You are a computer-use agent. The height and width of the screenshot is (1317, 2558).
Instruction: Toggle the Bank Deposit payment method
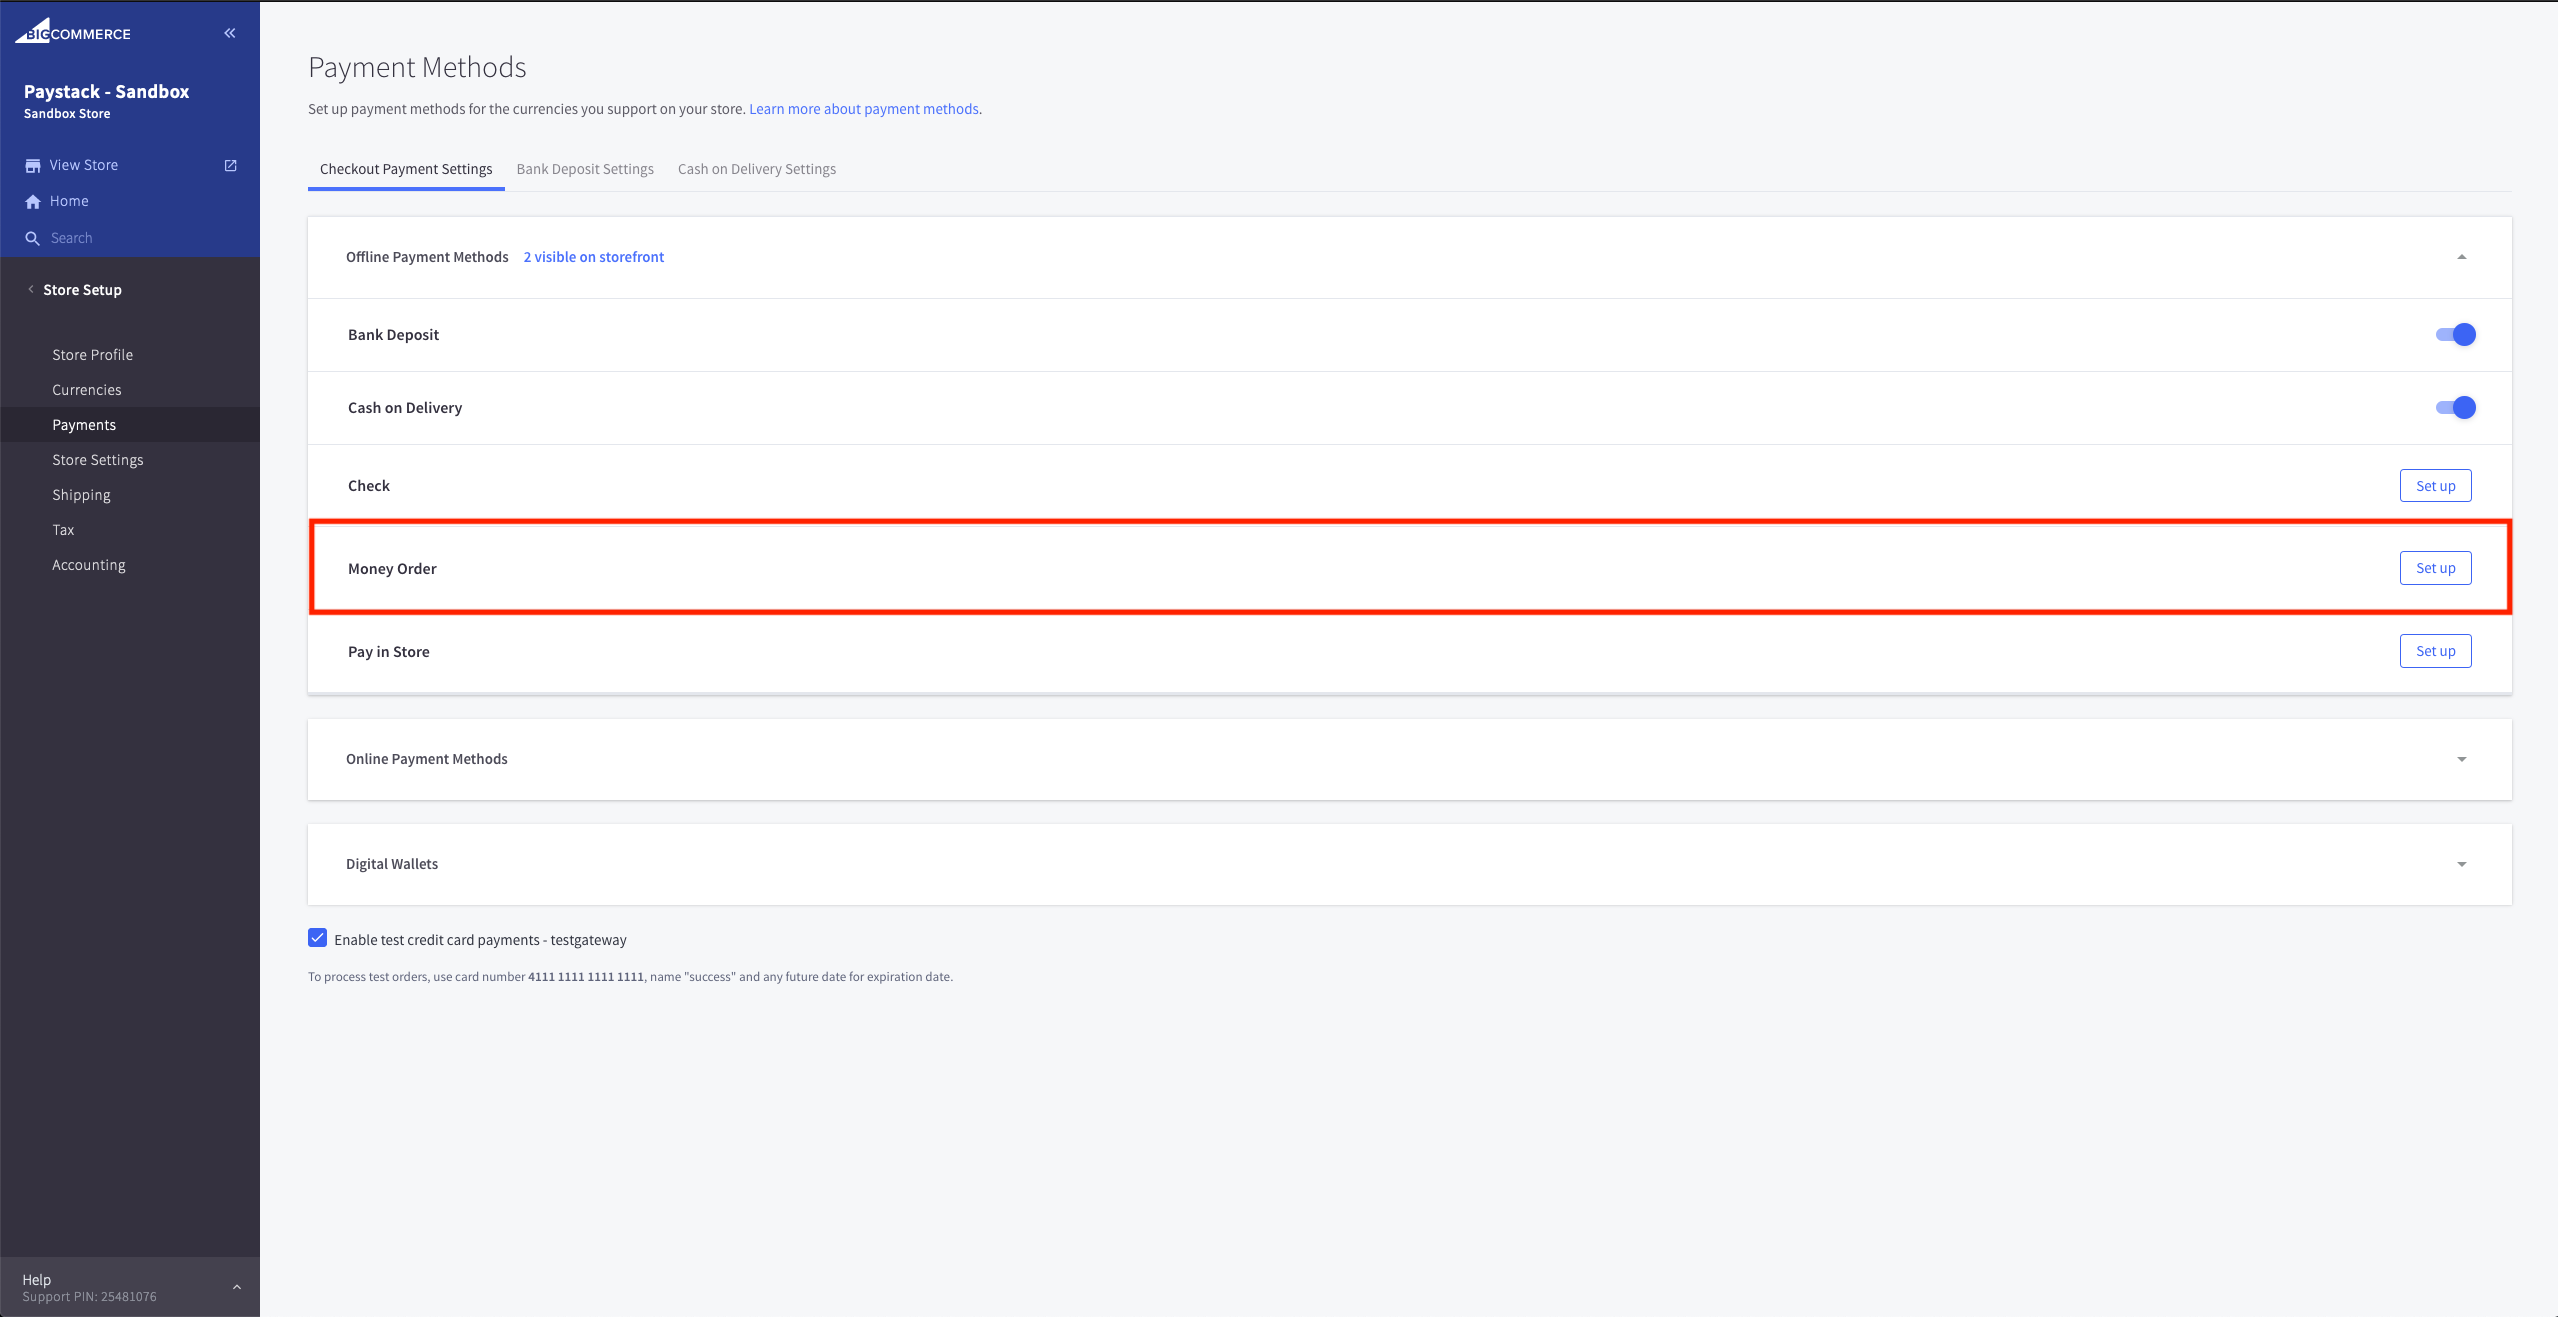pyautogui.click(x=2456, y=334)
